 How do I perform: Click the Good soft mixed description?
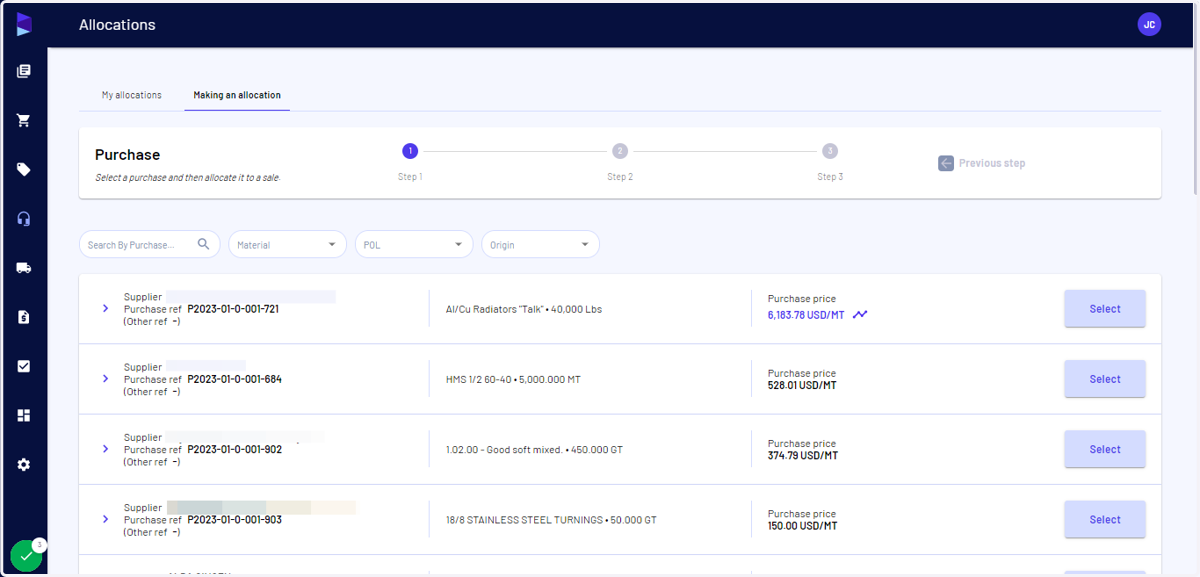coord(534,449)
